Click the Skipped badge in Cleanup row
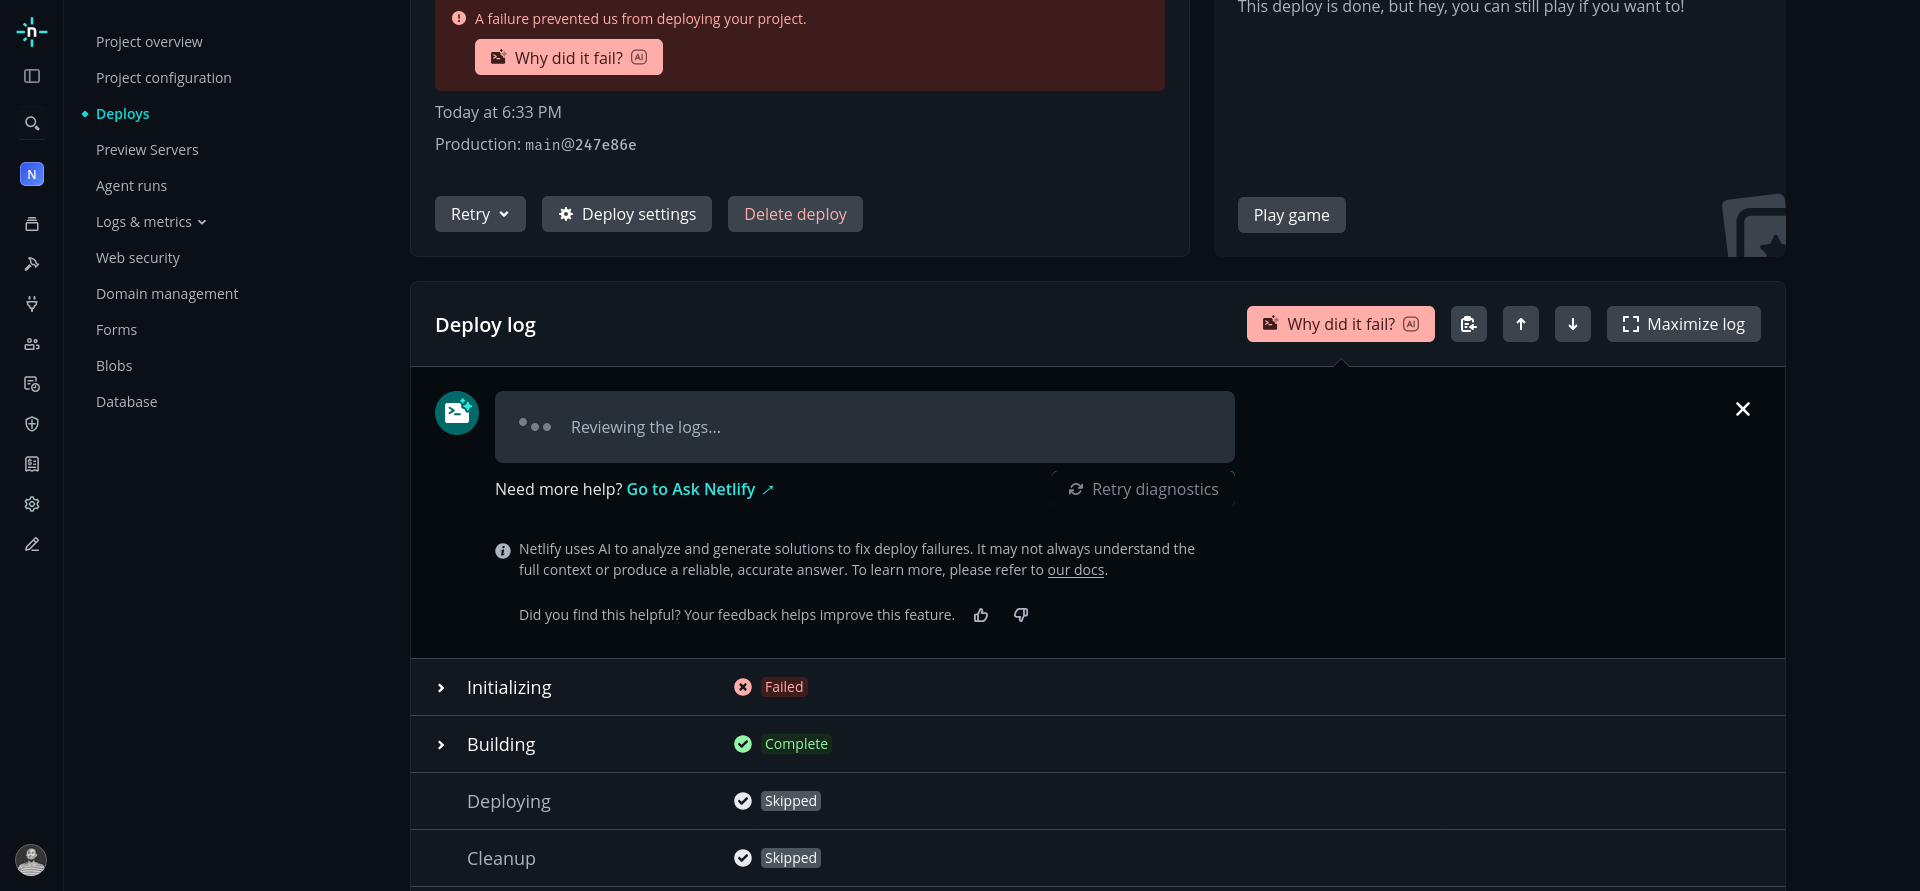The height and width of the screenshot is (891, 1920). (x=791, y=858)
